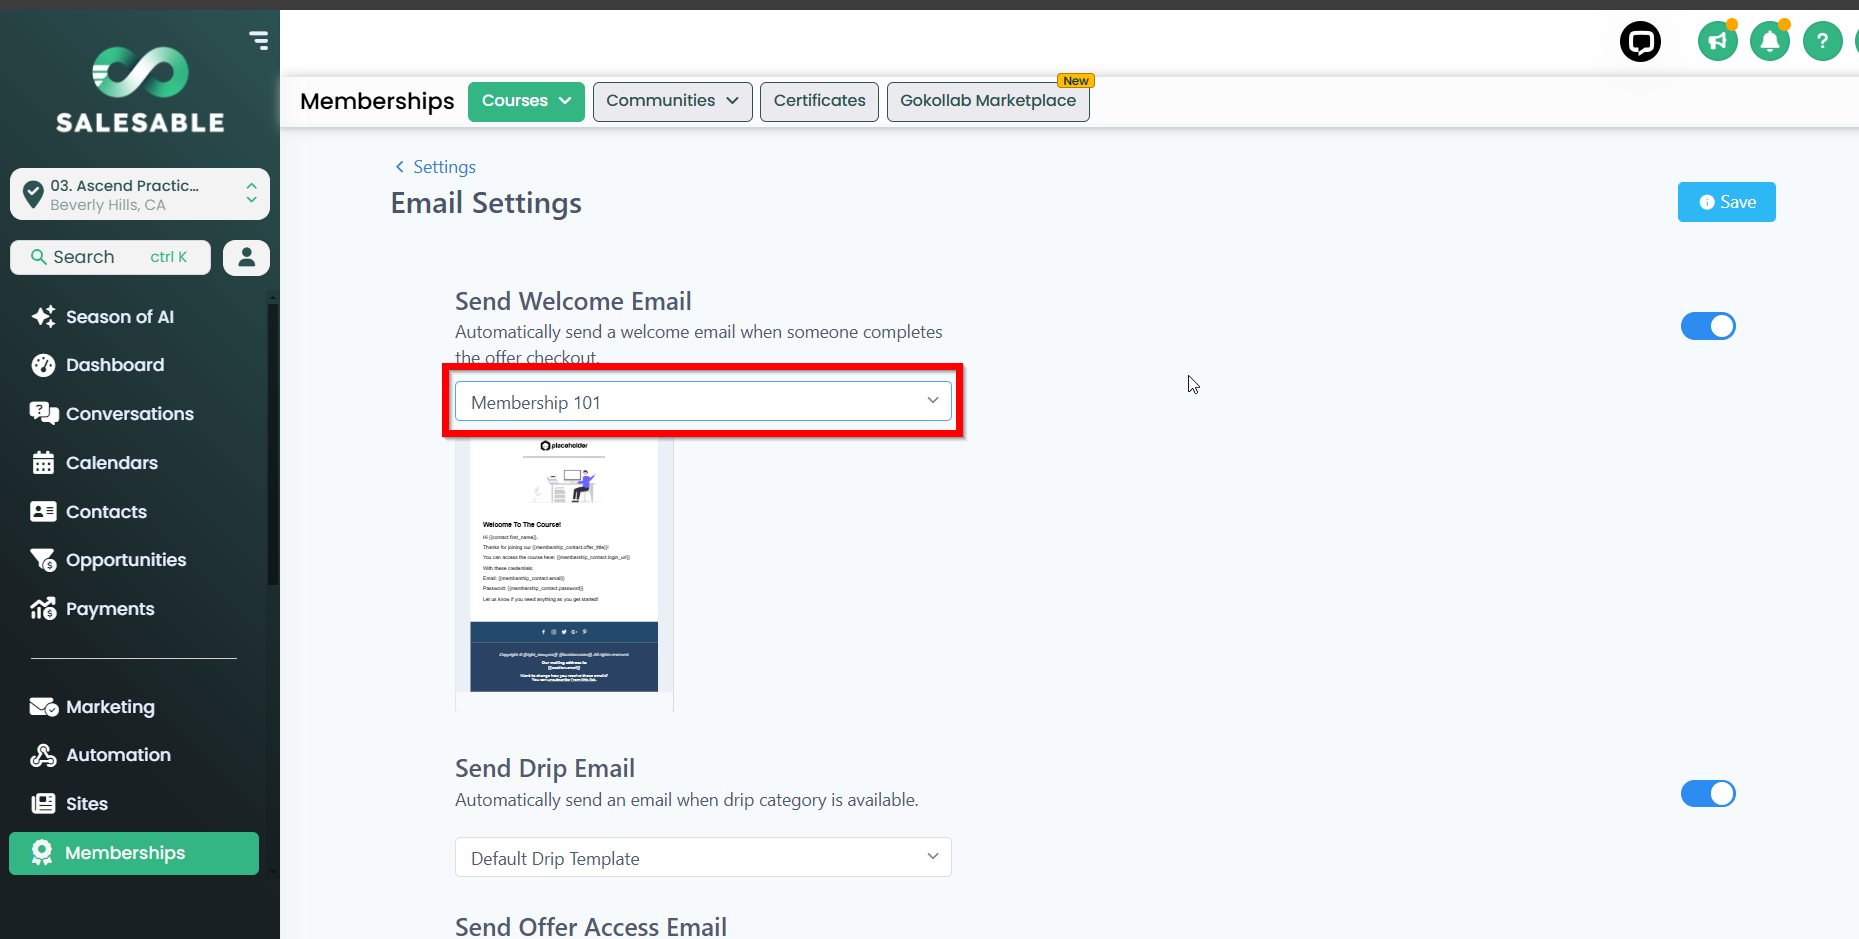
Task: Click the Dashboard gauge icon
Action: (43, 365)
